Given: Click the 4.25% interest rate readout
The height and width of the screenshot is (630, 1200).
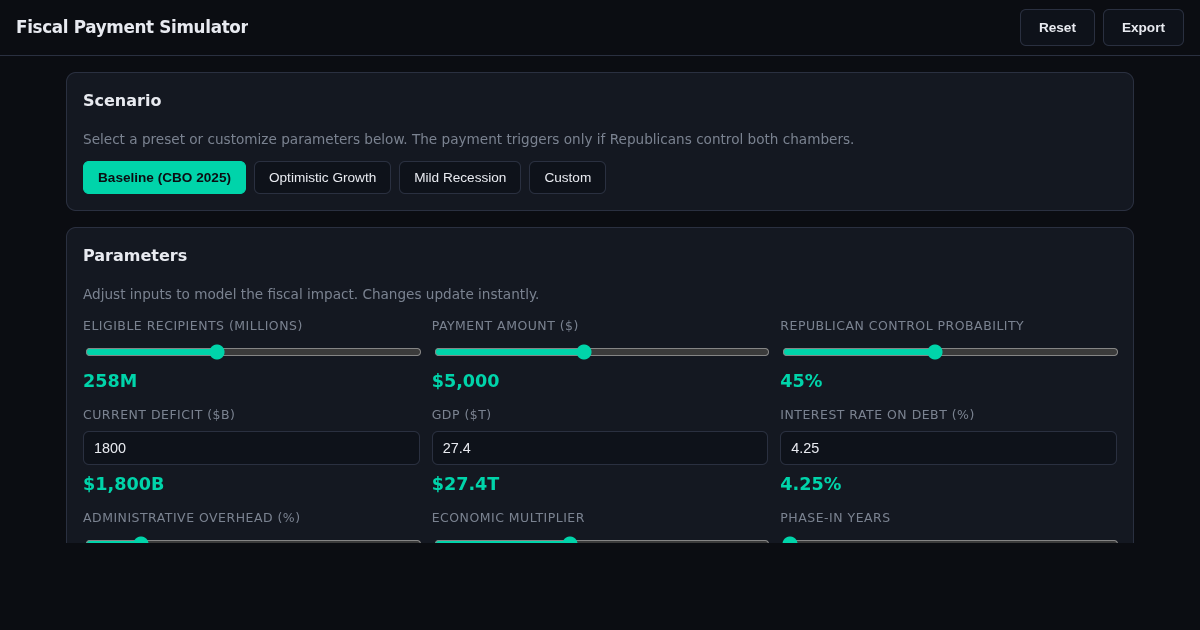Looking at the screenshot, I should click(x=811, y=484).
